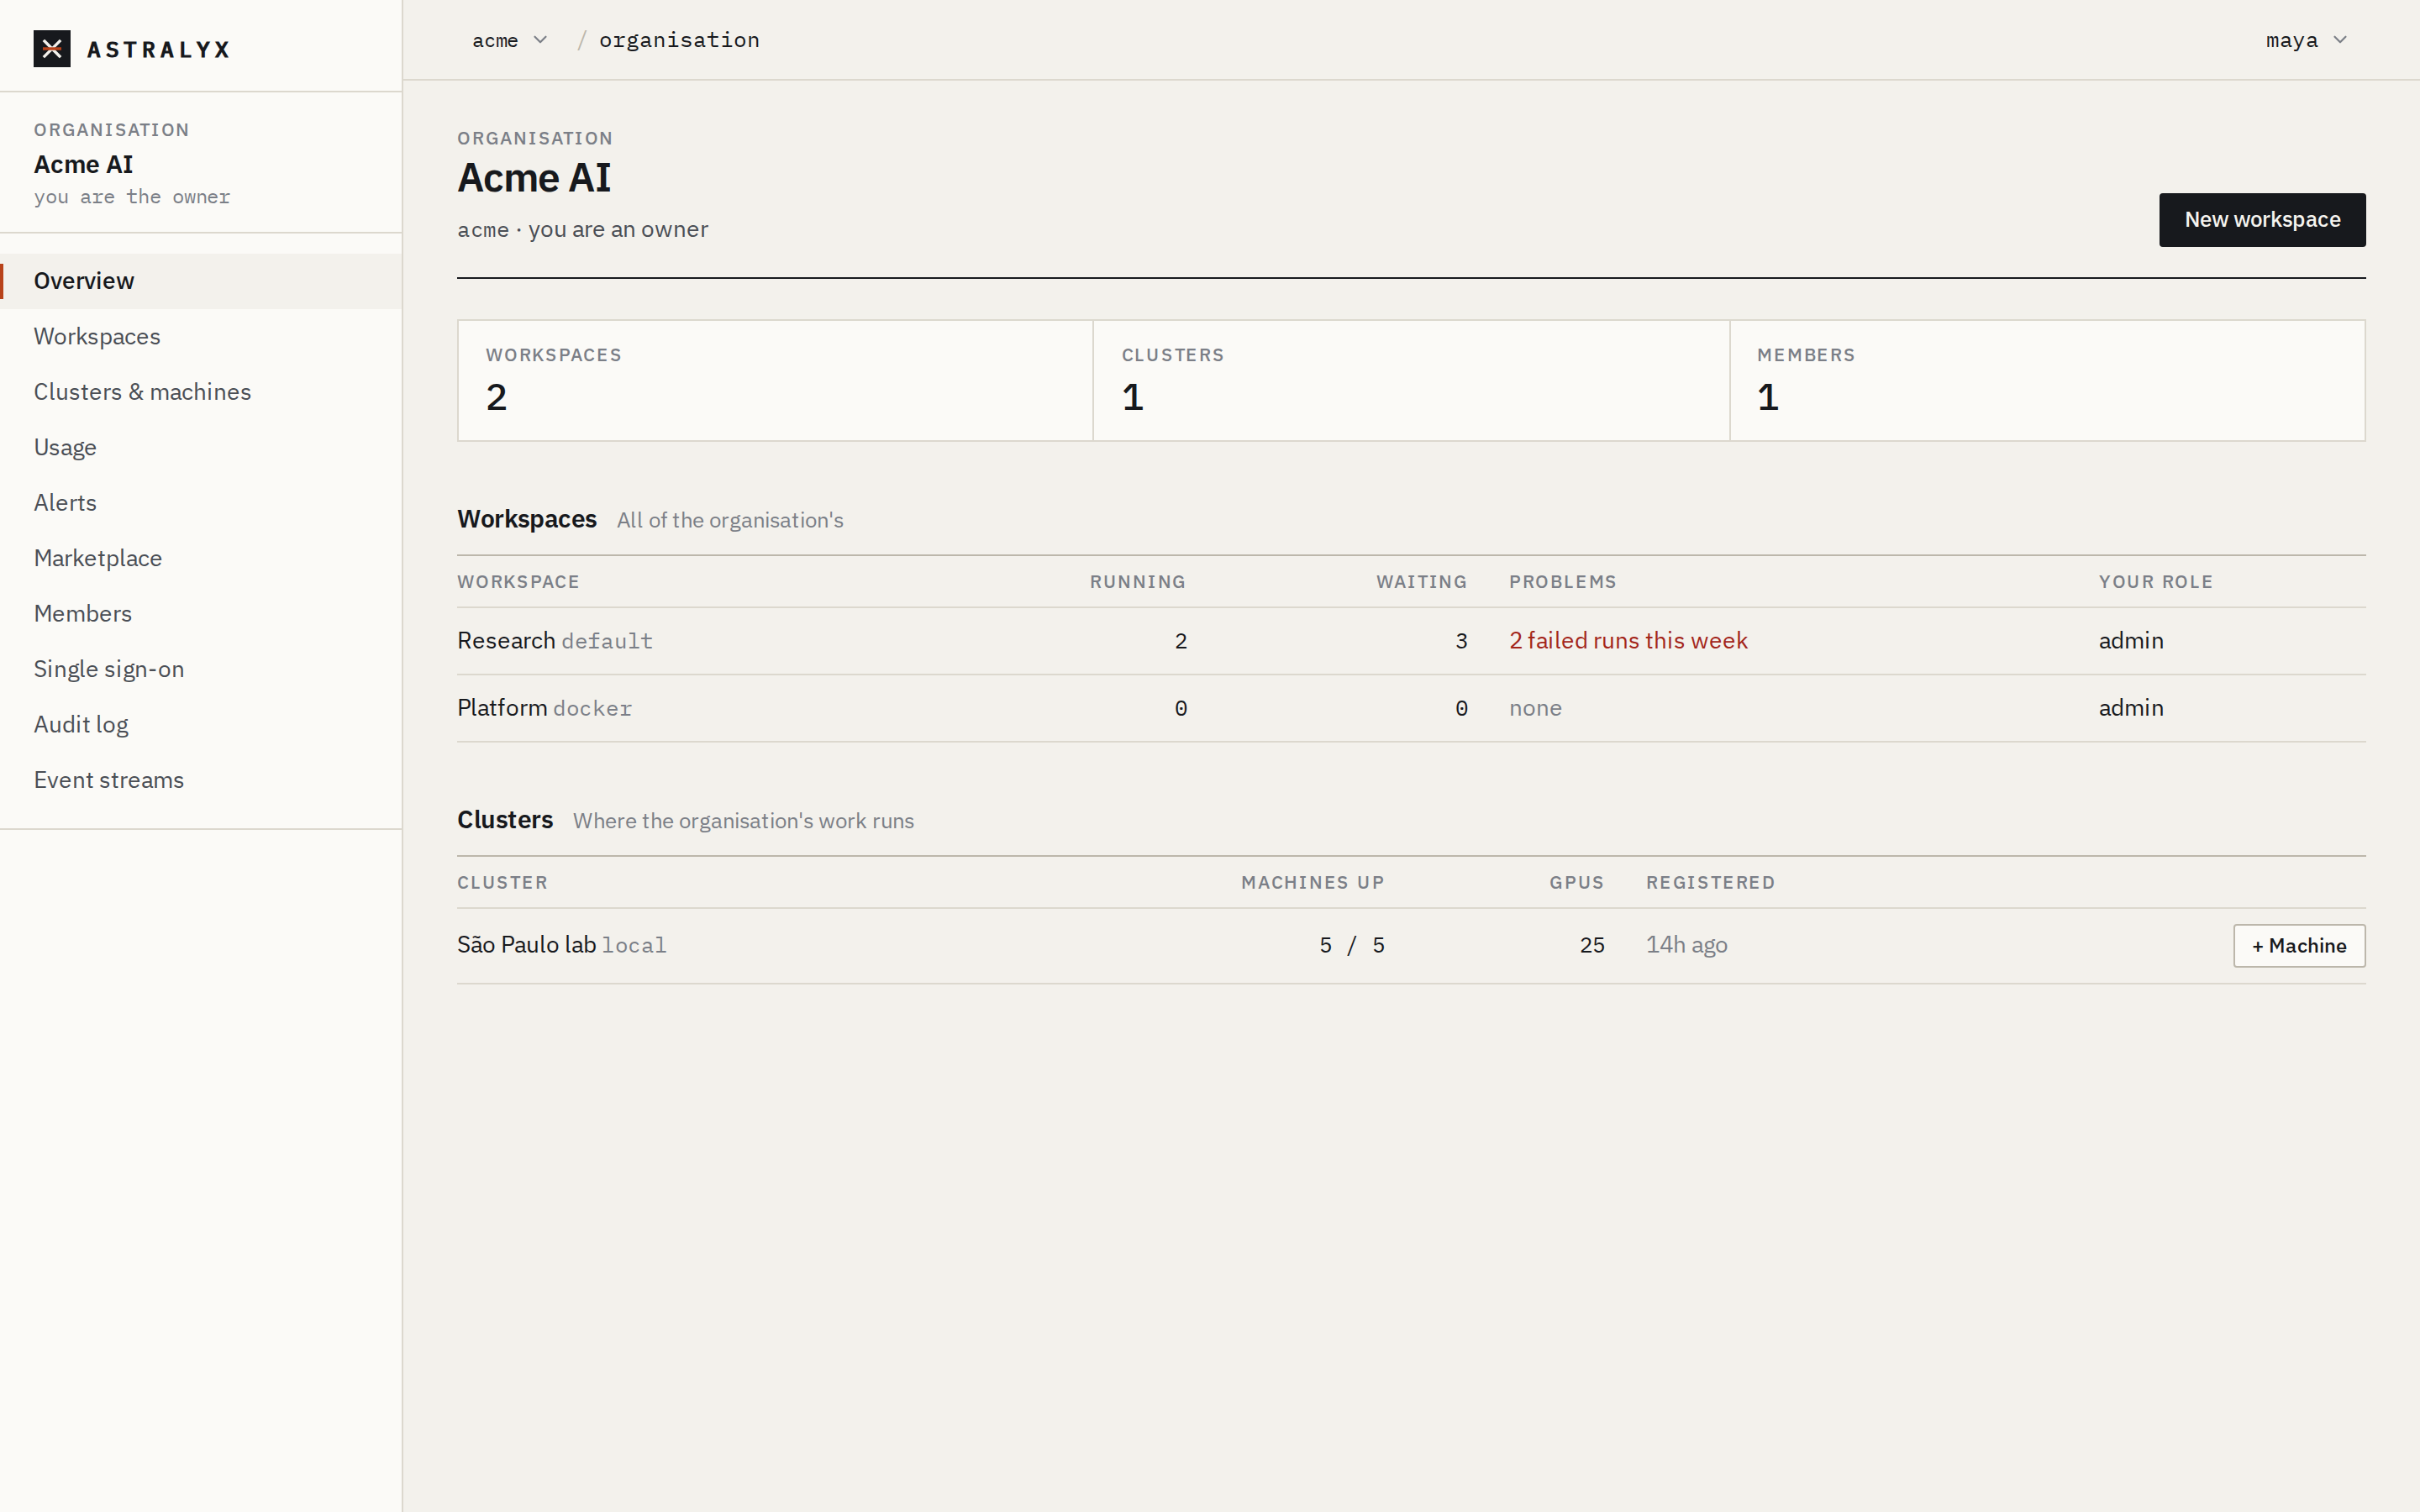Click the Workspaces stat card
This screenshot has height=1512, width=2420.
(775, 380)
